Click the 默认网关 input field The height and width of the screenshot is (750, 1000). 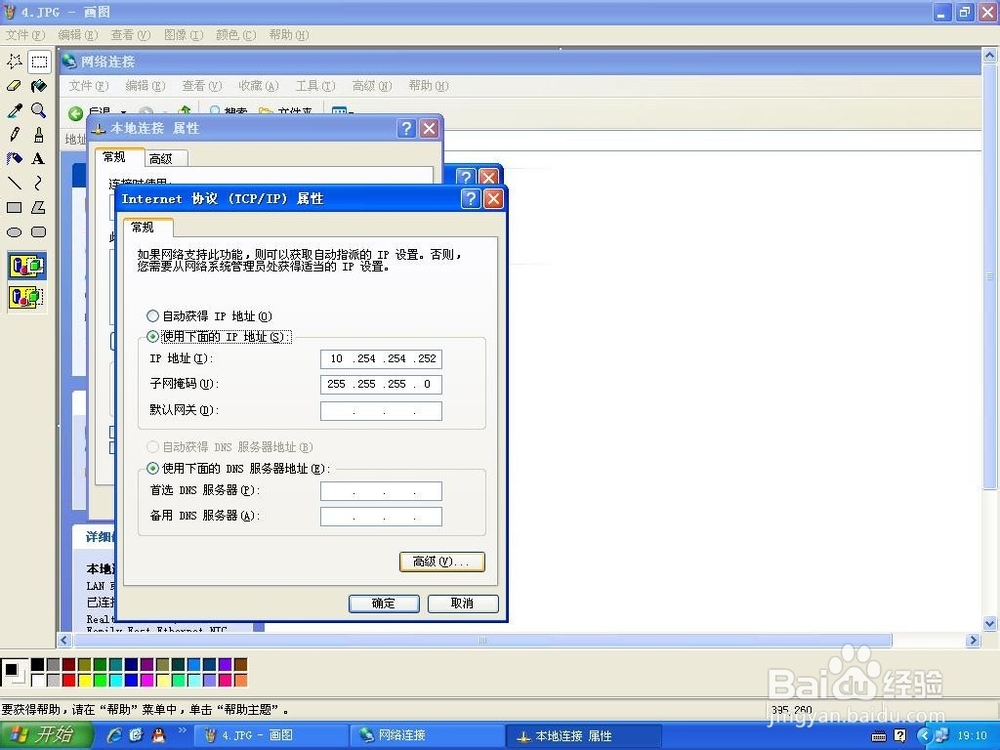[381, 410]
